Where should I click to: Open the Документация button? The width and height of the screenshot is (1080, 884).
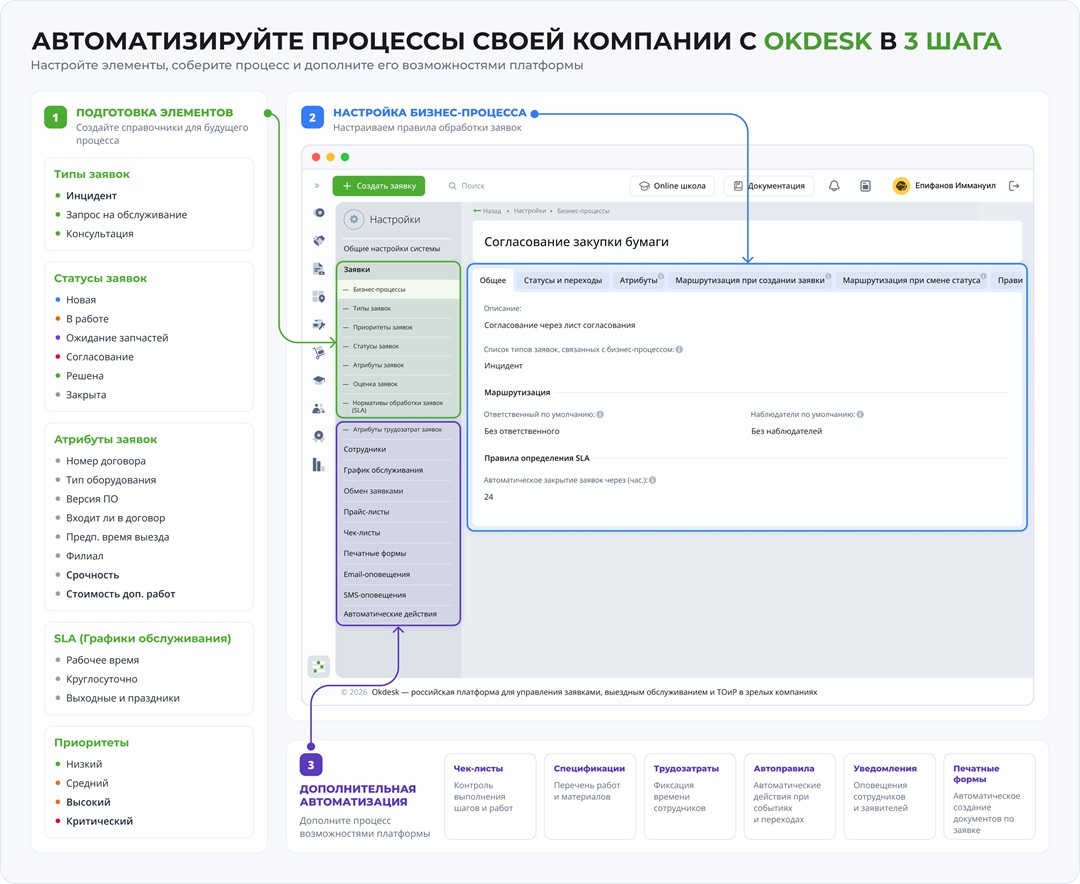[x=769, y=186]
